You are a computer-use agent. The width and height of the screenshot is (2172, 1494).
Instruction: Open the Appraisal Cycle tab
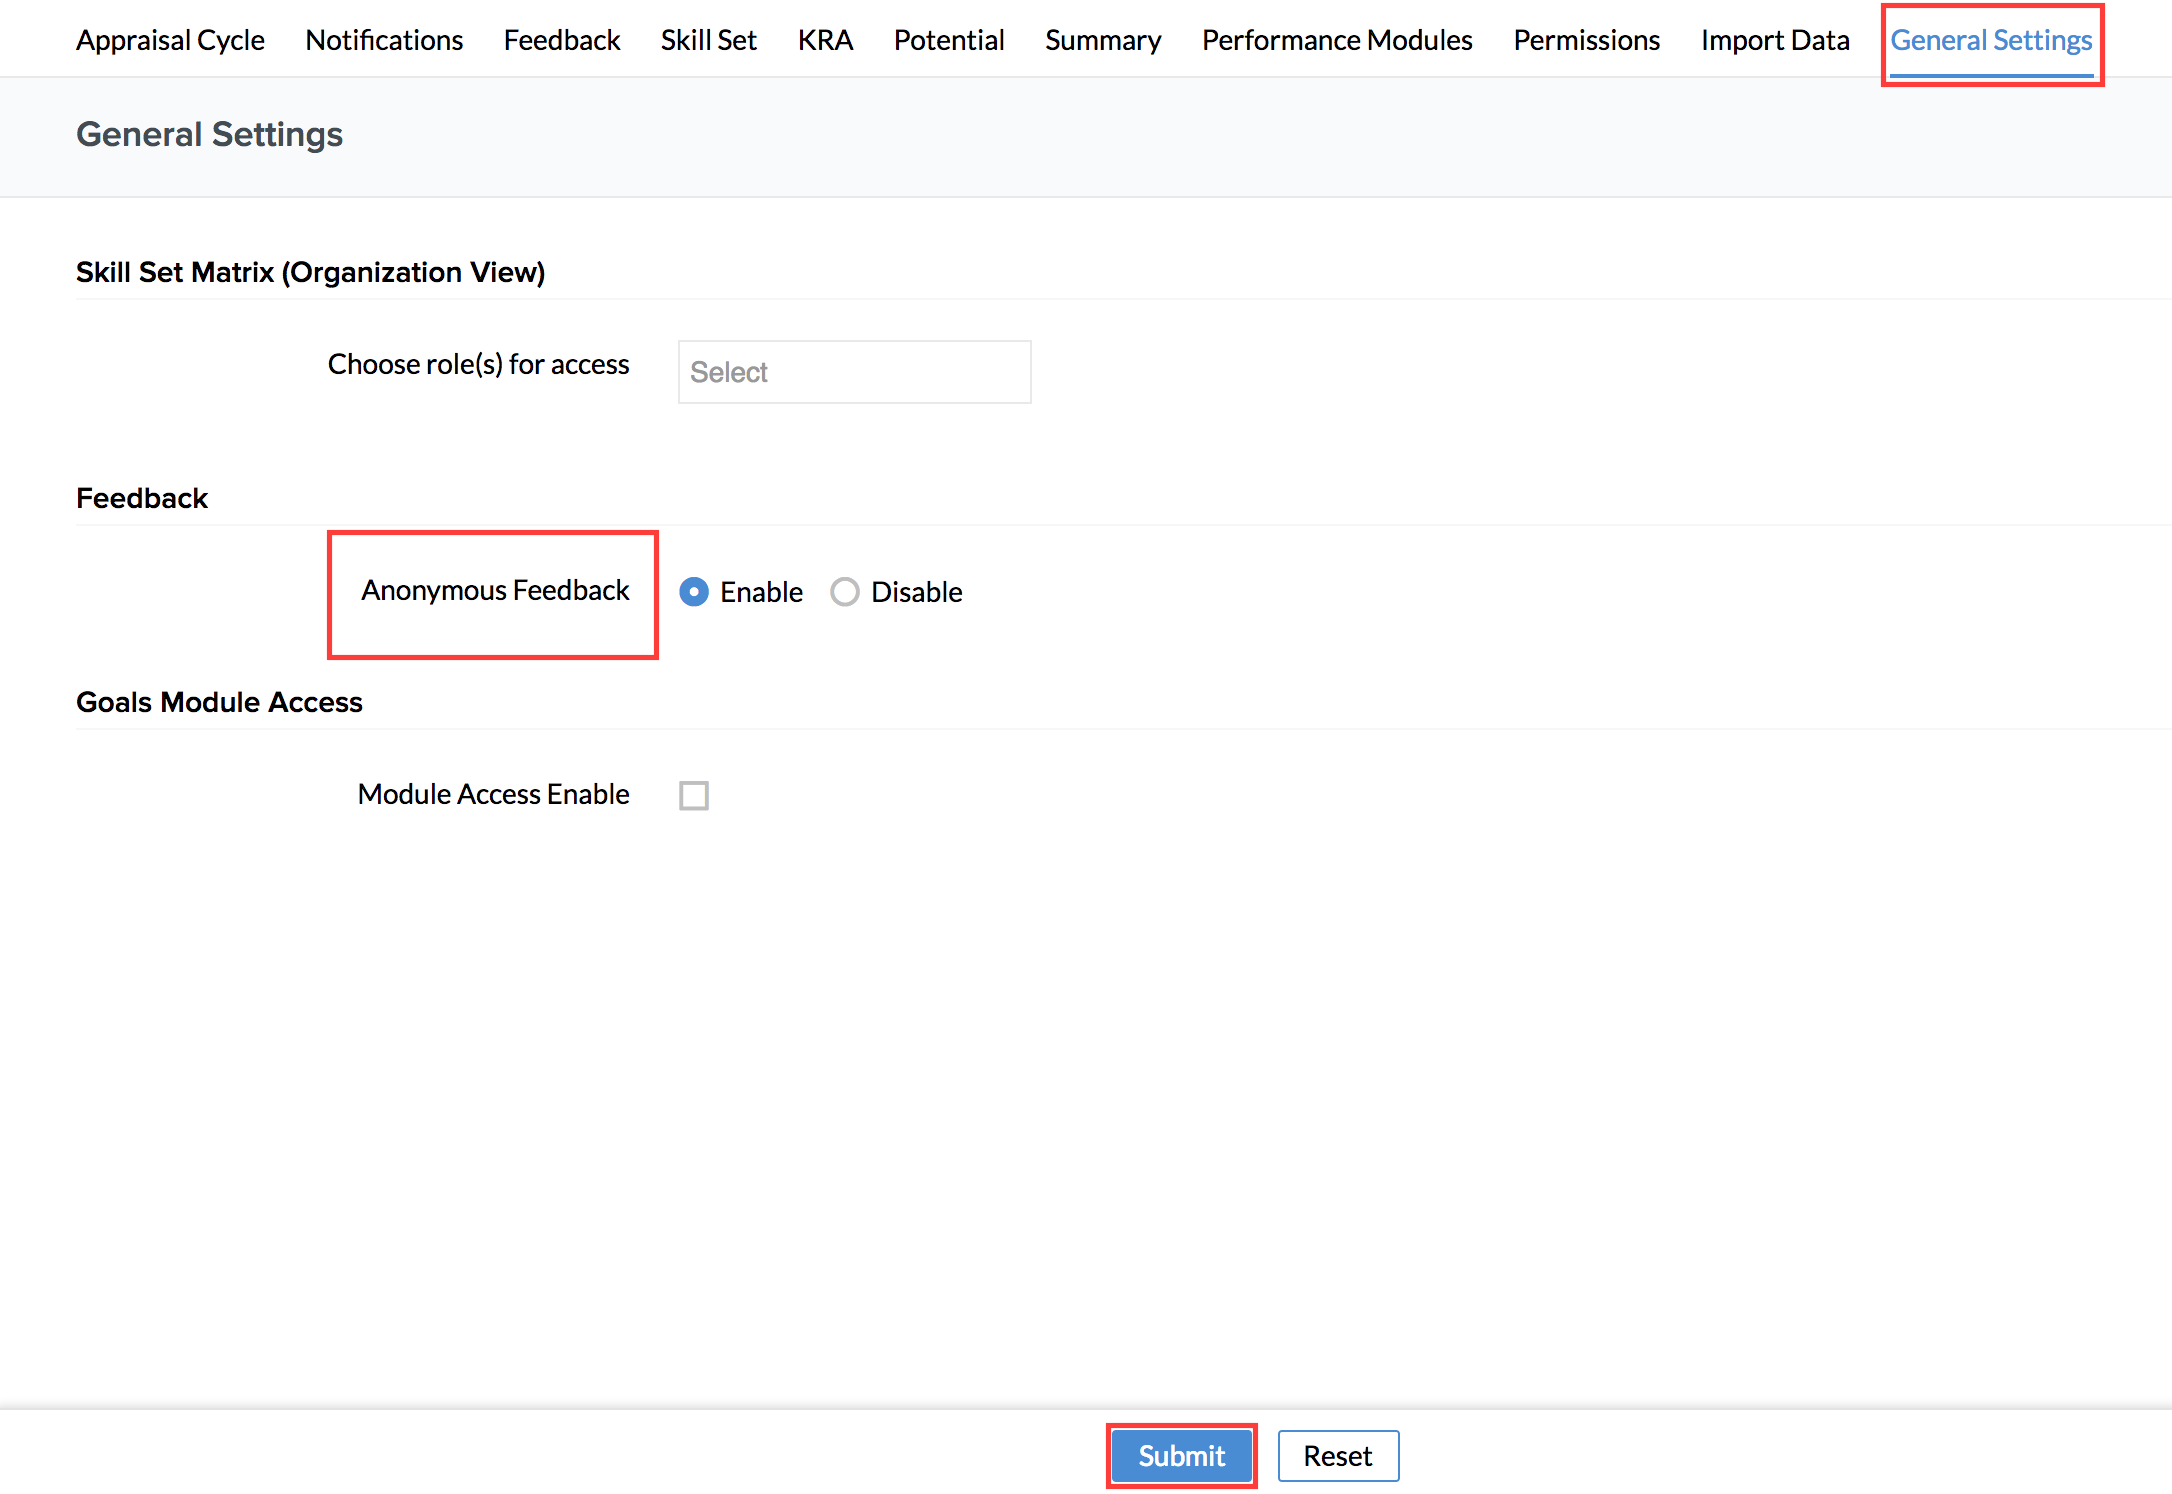click(x=170, y=40)
